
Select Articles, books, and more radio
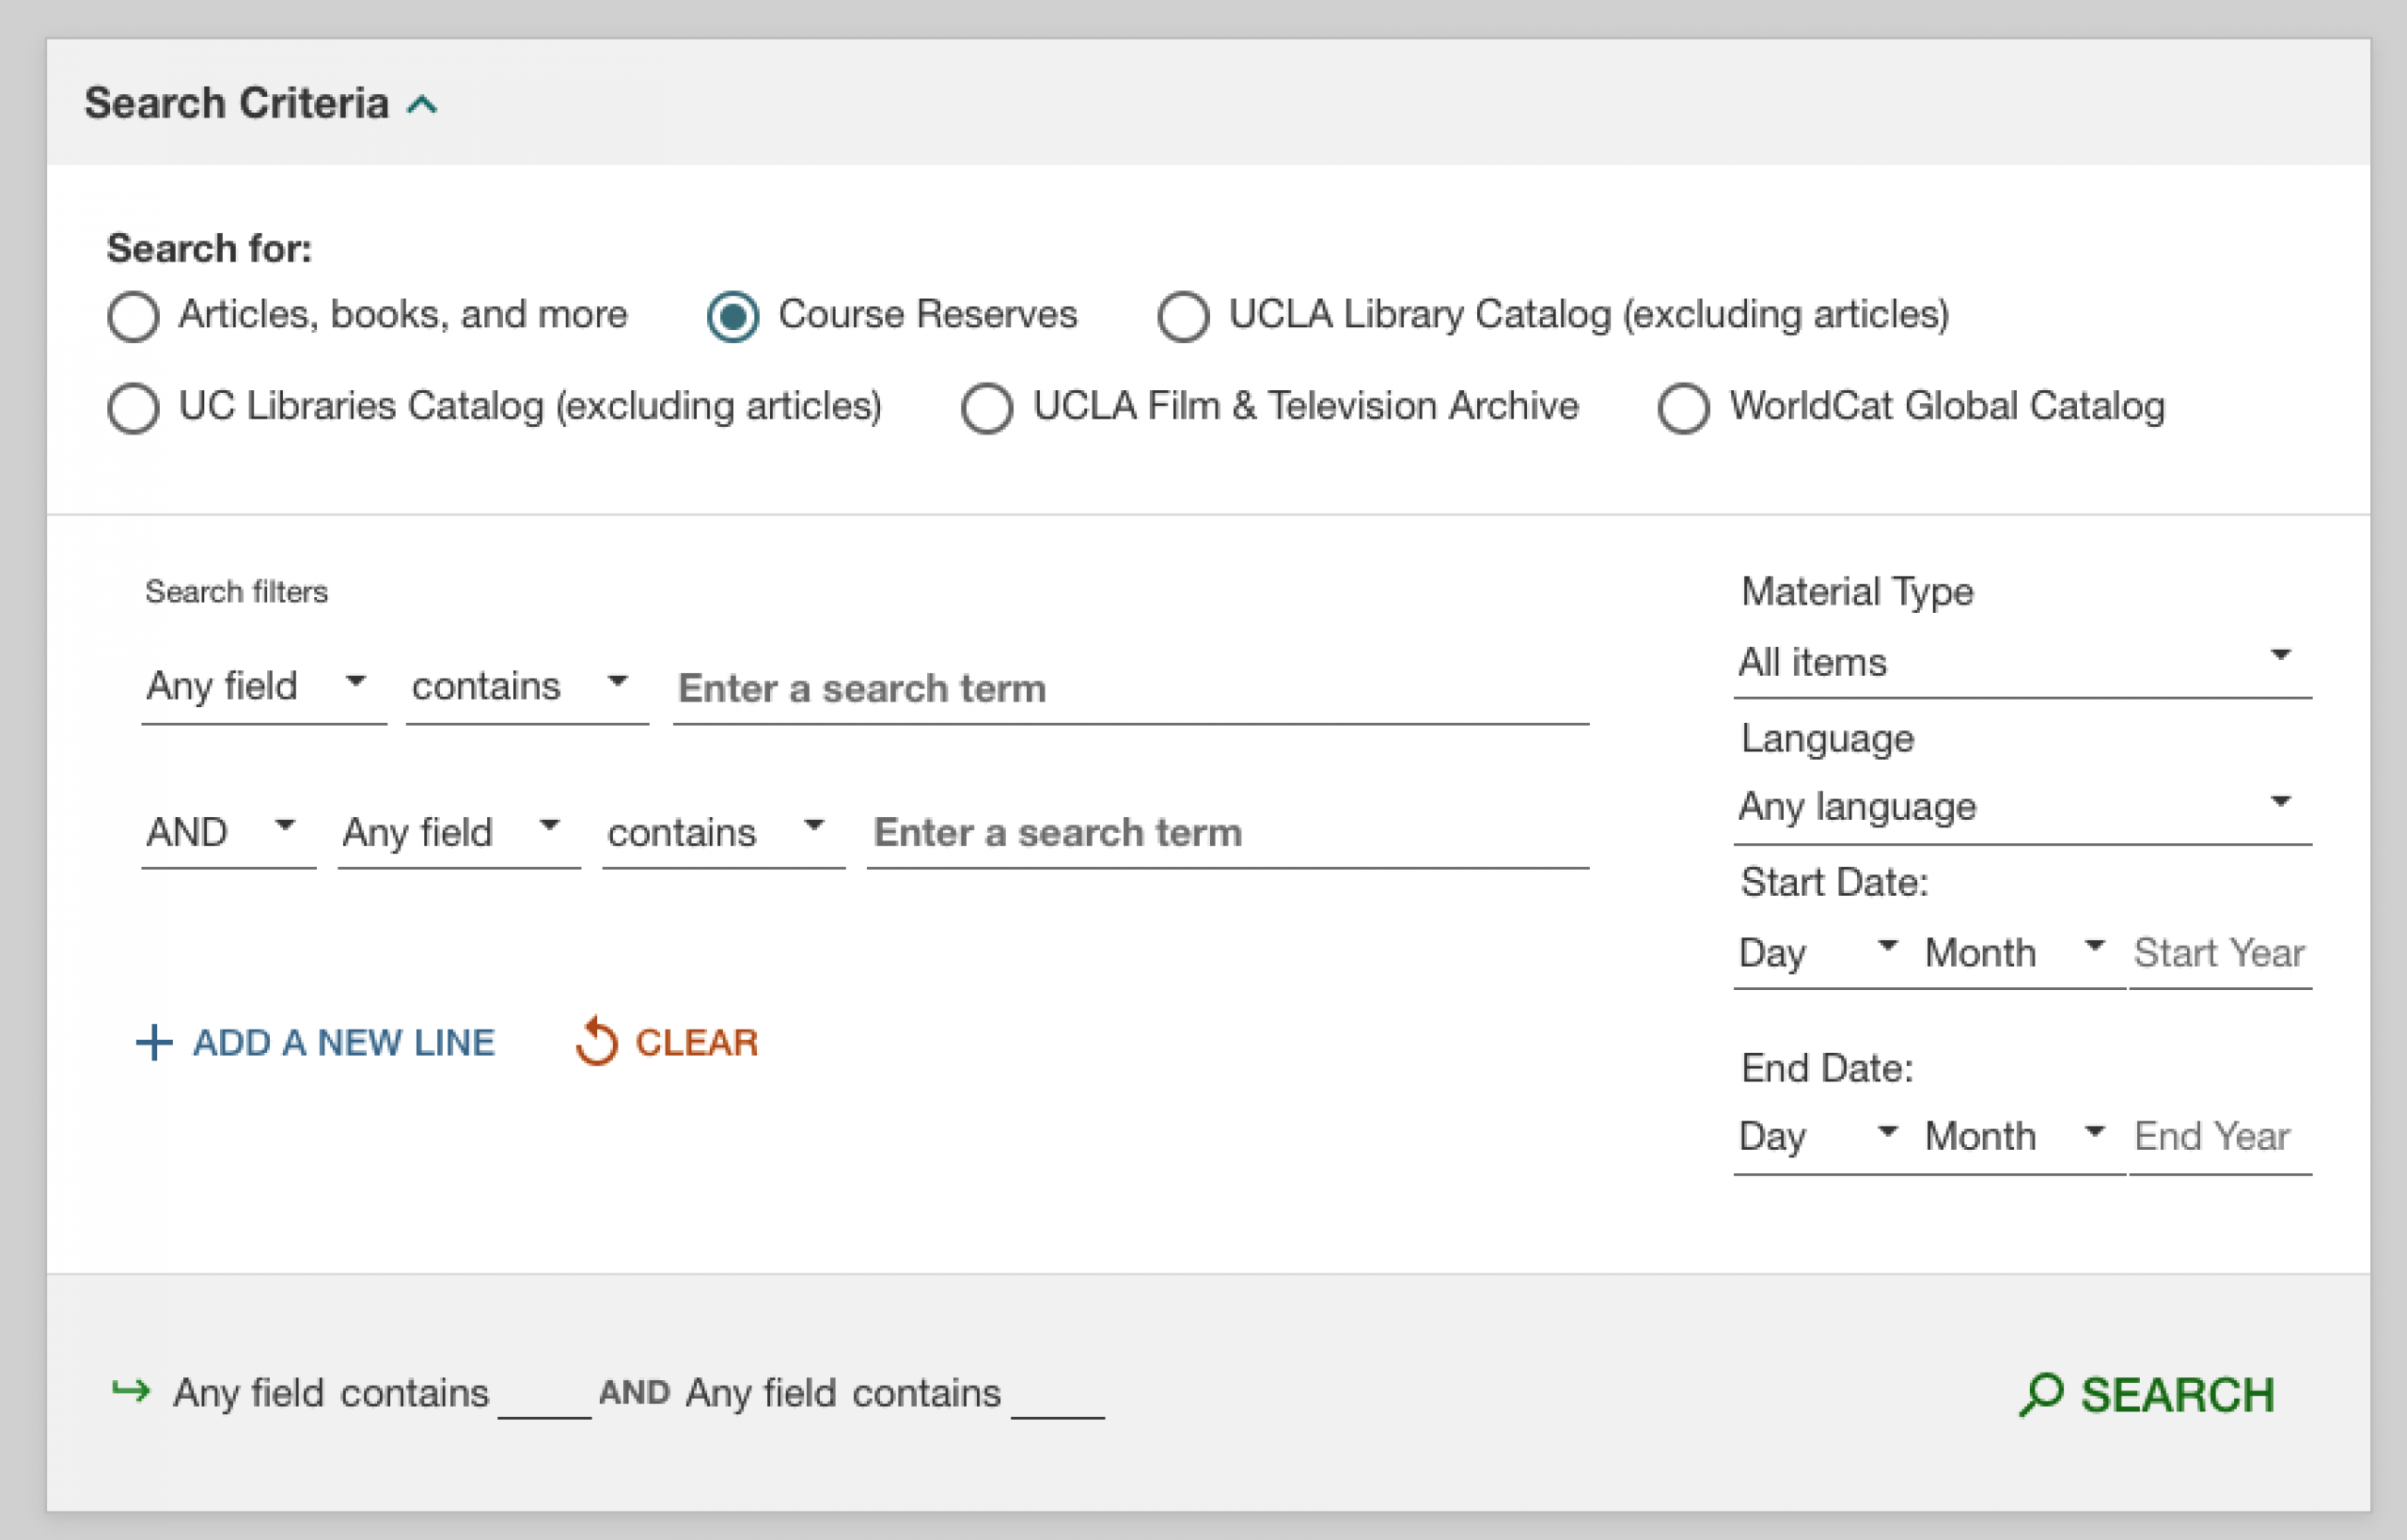click(133, 316)
